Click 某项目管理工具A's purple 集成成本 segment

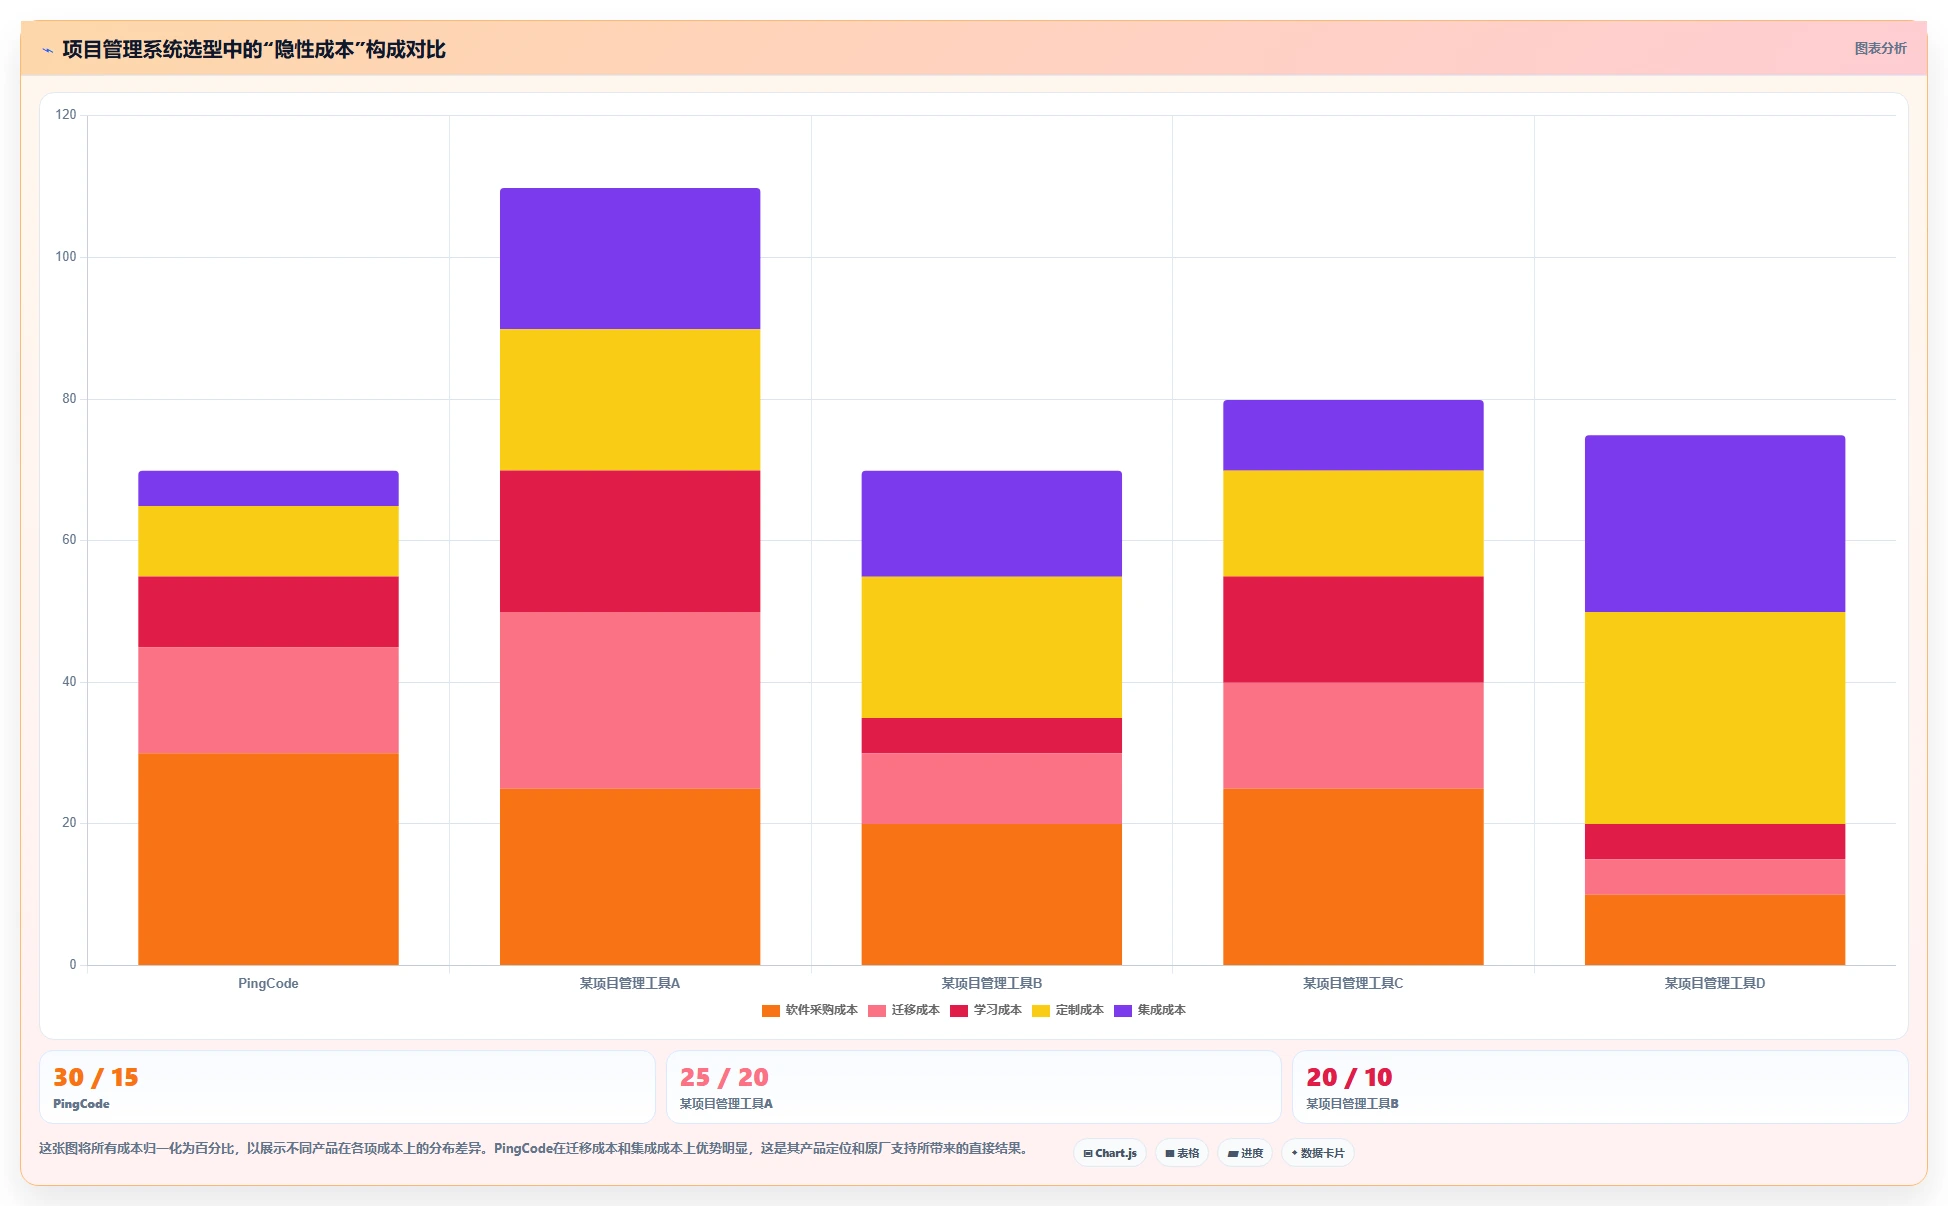630,258
